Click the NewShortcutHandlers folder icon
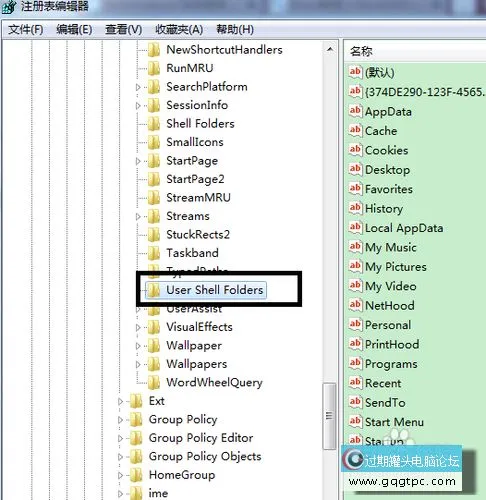This screenshot has width=486, height=500. point(154,50)
